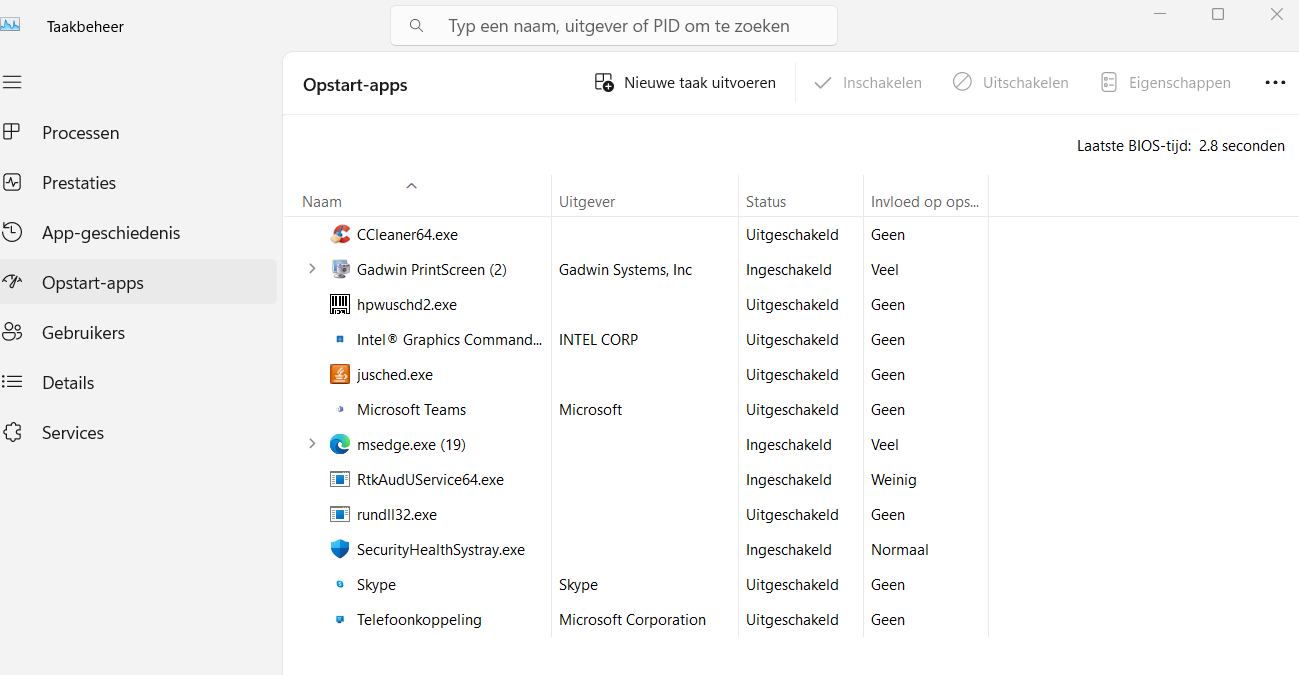Select the Microsoft Teams row

pyautogui.click(x=411, y=410)
